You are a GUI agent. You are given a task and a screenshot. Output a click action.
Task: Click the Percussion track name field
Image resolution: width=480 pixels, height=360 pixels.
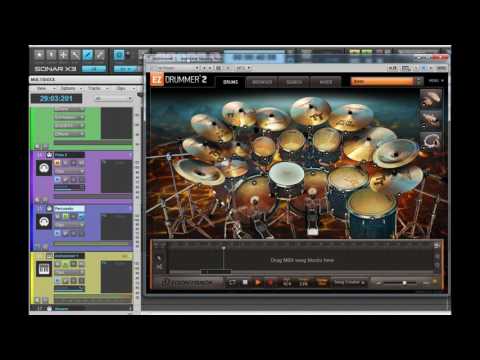pyautogui.click(x=69, y=209)
